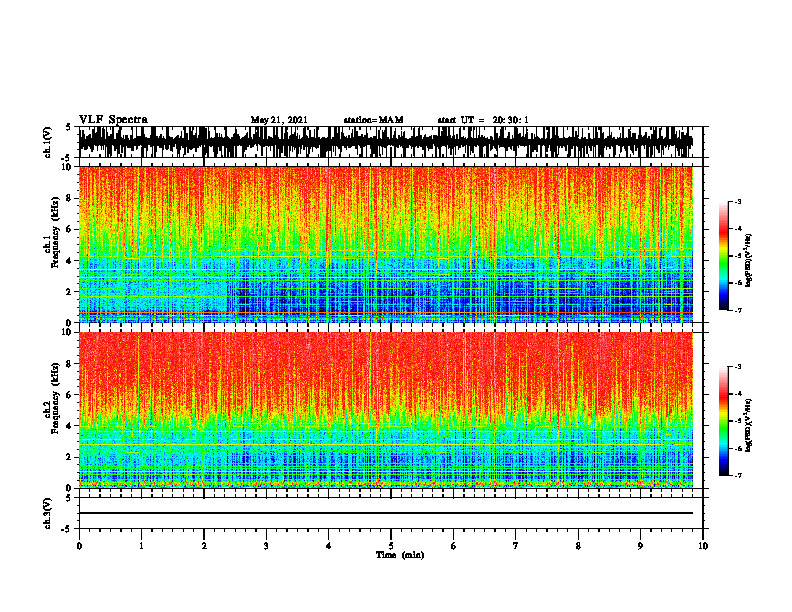Click the ch.1(V) waveform strip at top

385,142
